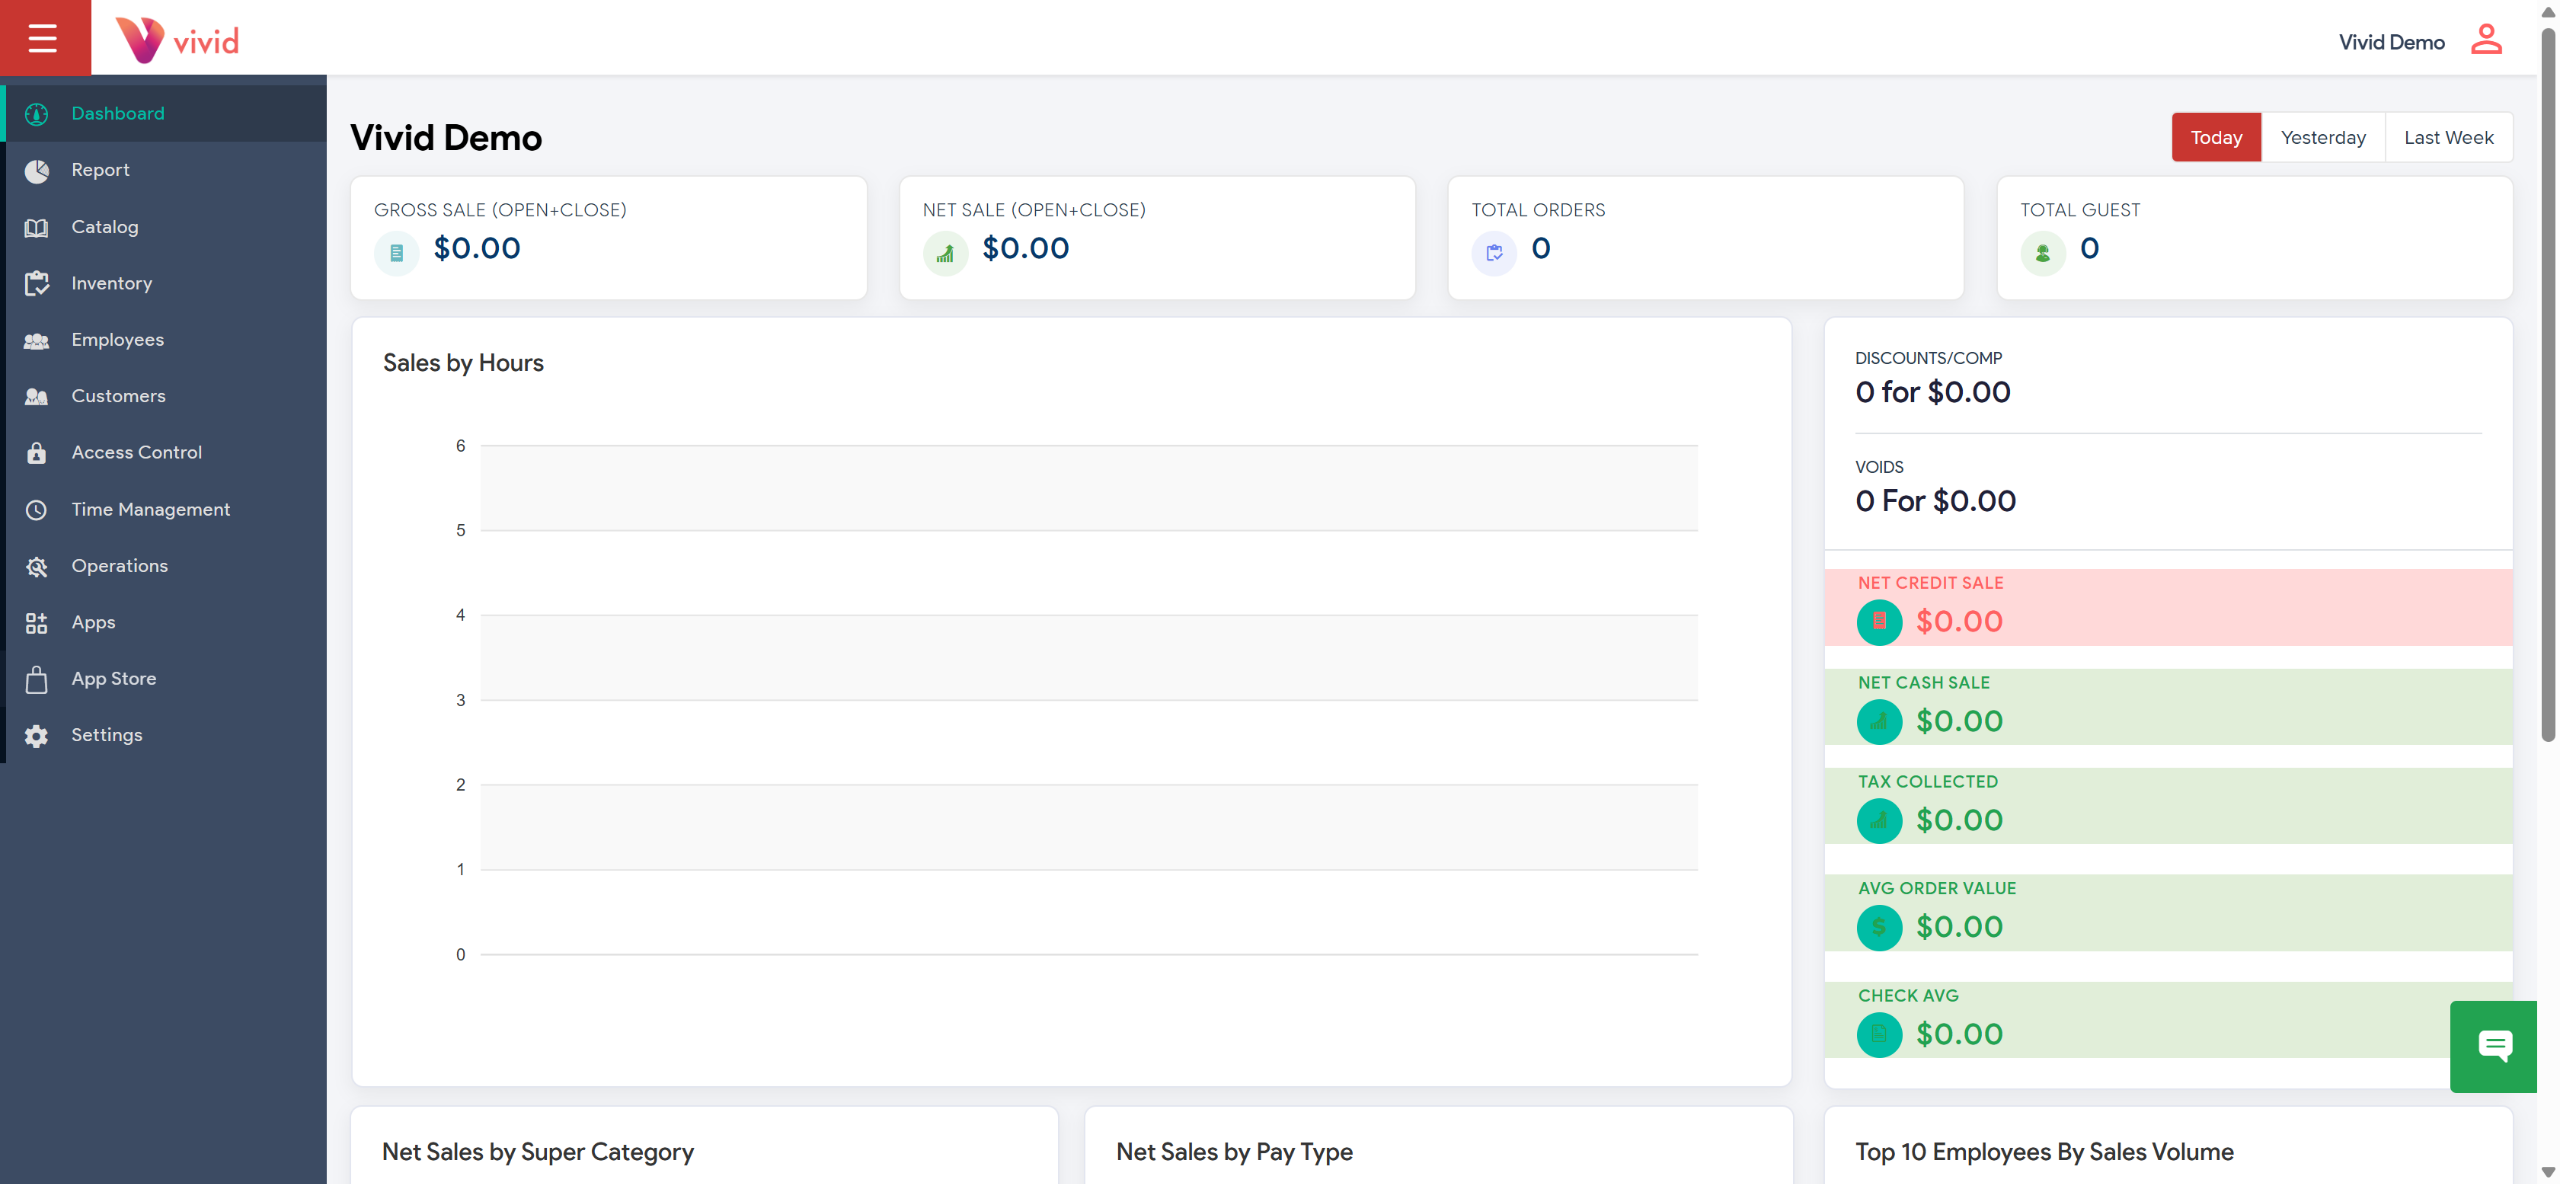Click the user profile icon
Viewport: 2560px width, 1184px height.
pos(2486,40)
